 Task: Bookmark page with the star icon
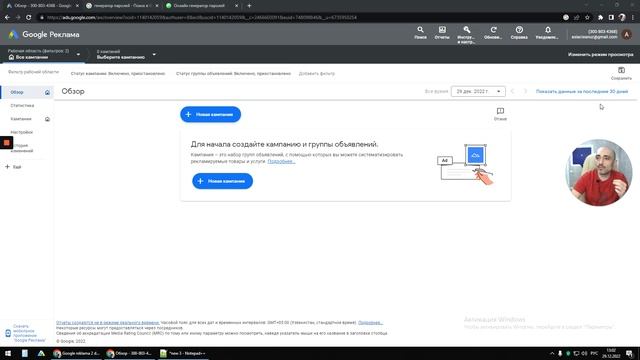(587, 18)
